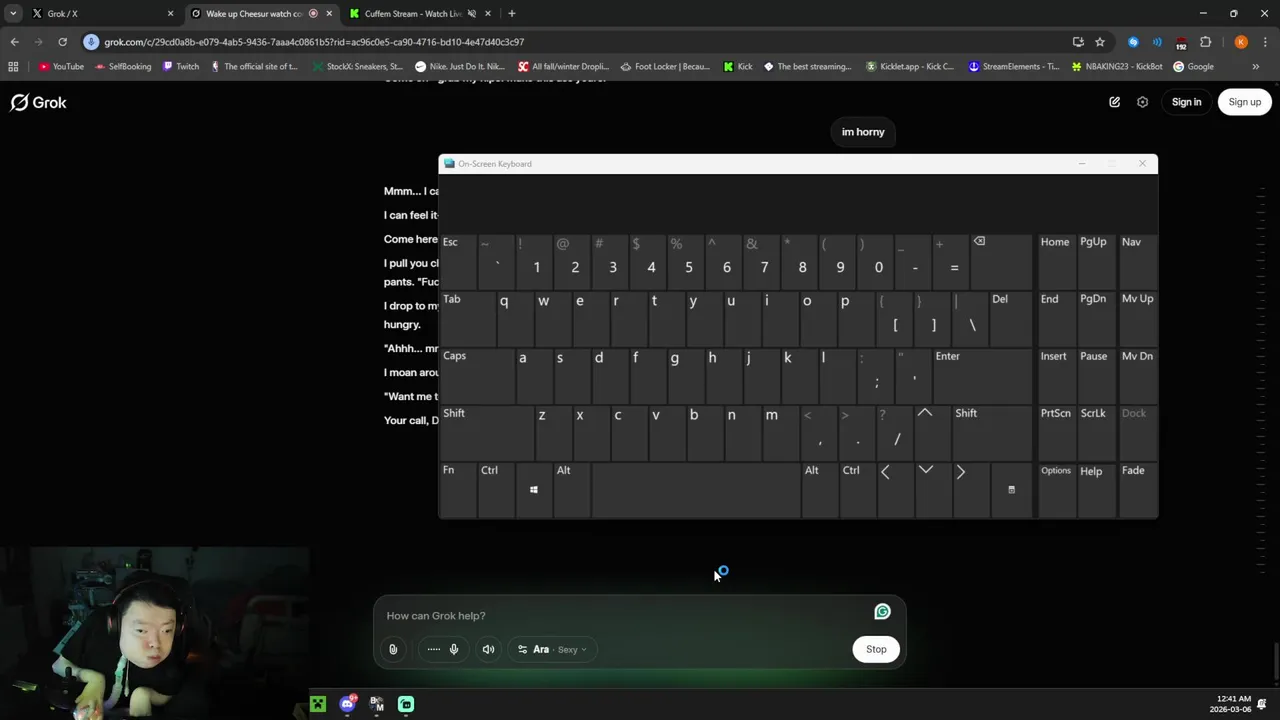1280x720 pixels.
Task: Click Enter key on On-Screen Keyboard
Action: [981, 375]
